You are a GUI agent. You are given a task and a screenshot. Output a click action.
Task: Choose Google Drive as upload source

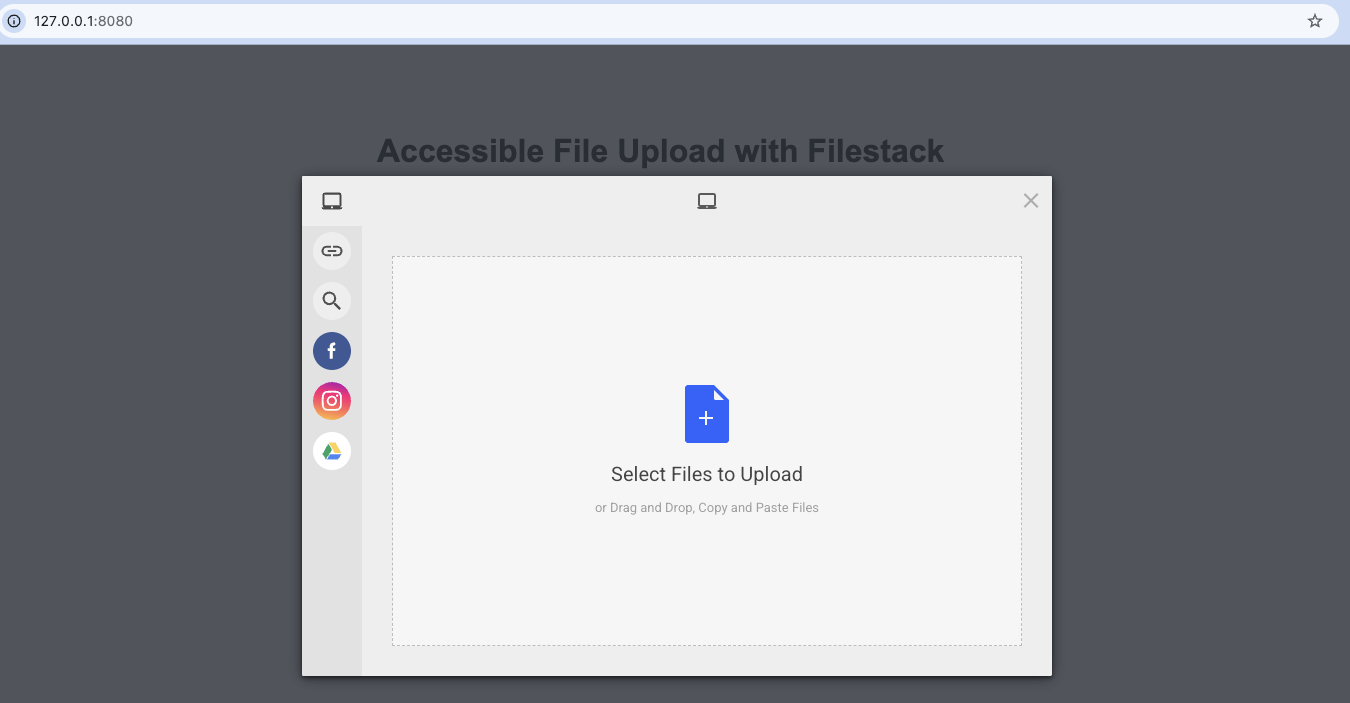(x=332, y=451)
